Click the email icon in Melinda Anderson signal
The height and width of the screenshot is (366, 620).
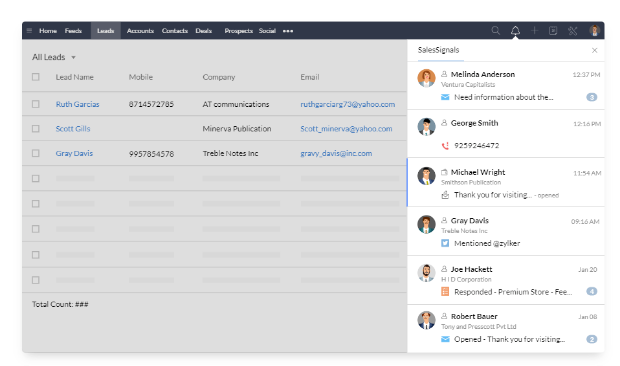[445, 97]
